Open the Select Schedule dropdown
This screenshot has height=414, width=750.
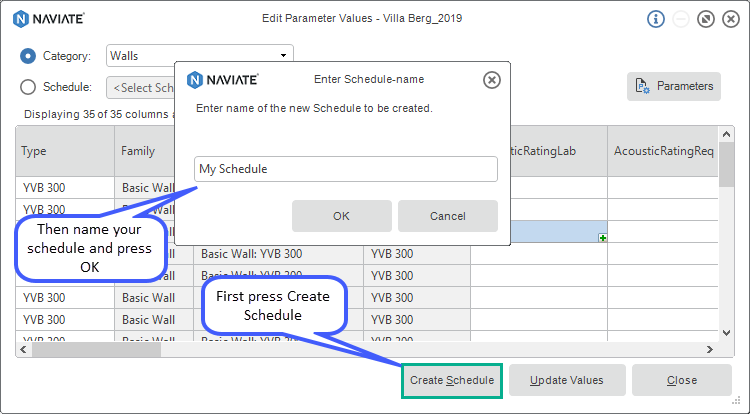140,88
